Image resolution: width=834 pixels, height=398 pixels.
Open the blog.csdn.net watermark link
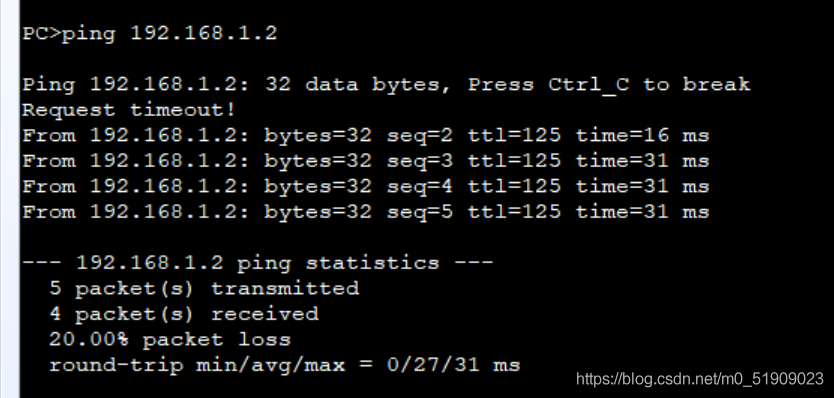coord(700,379)
